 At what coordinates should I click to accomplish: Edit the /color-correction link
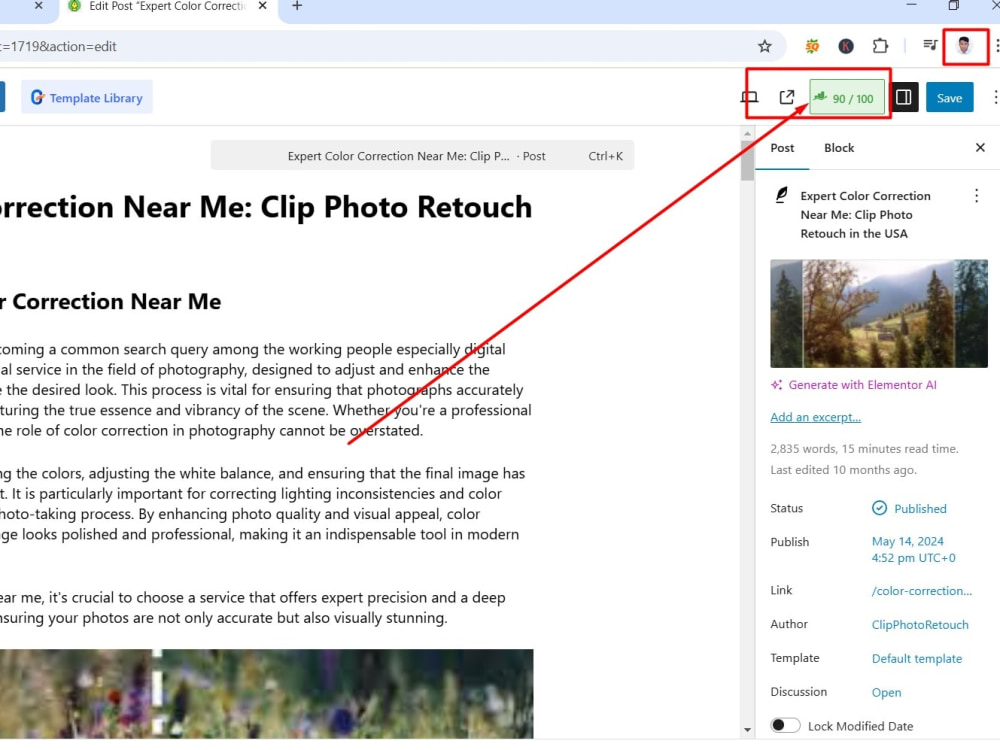click(922, 591)
